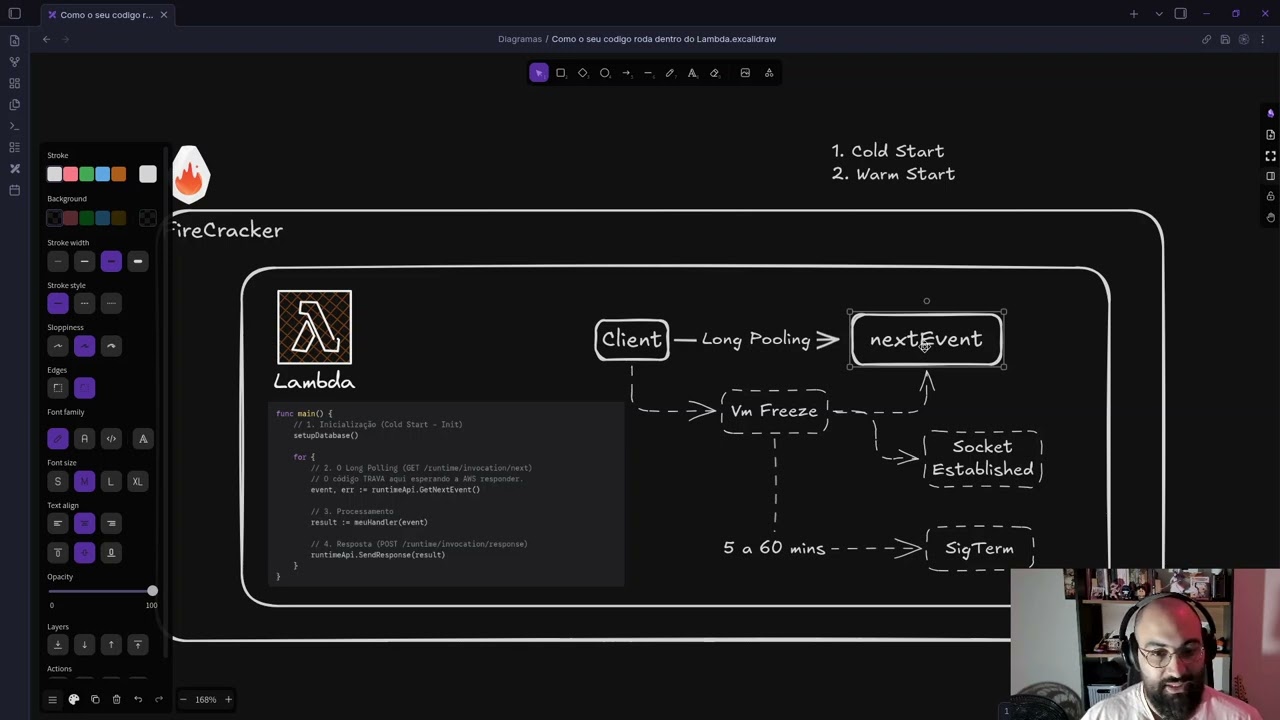Copy the note link icon in header
Viewport: 1280px width, 720px height.
coord(1206,39)
